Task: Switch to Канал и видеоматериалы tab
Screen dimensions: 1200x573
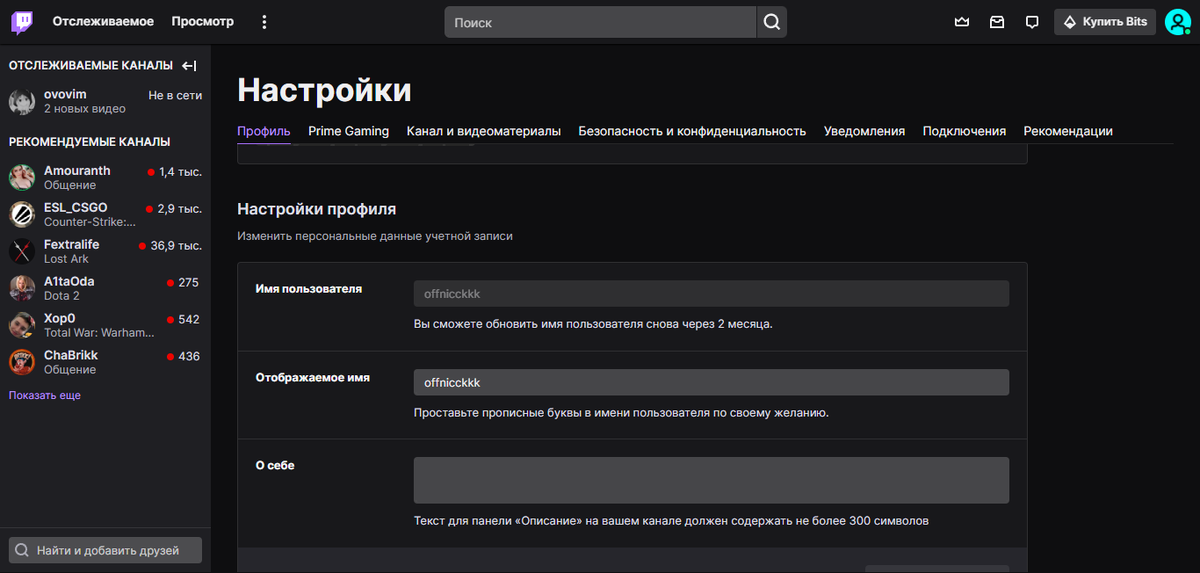Action: tap(484, 131)
